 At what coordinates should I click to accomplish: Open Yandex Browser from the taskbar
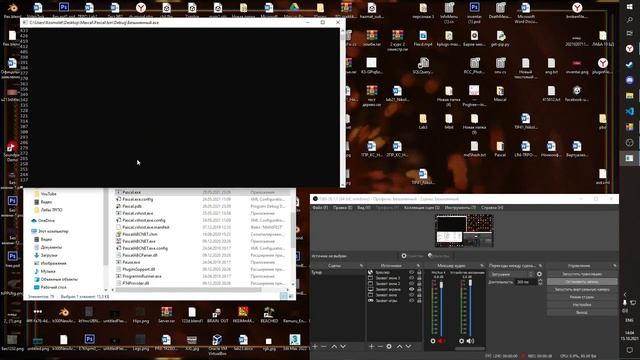[x=629, y=49]
